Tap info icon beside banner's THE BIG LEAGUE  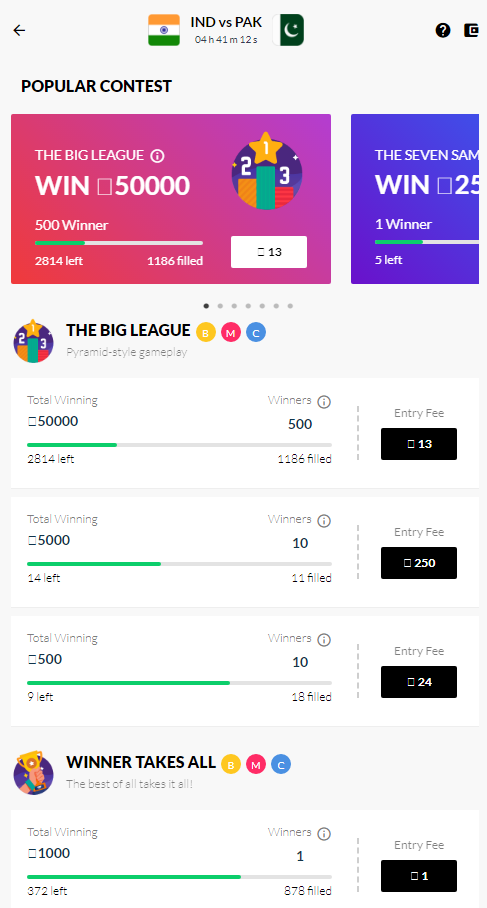pos(158,156)
